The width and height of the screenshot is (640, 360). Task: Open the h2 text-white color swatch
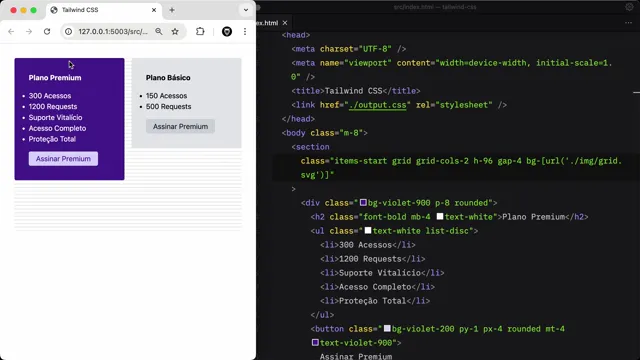click(440, 216)
